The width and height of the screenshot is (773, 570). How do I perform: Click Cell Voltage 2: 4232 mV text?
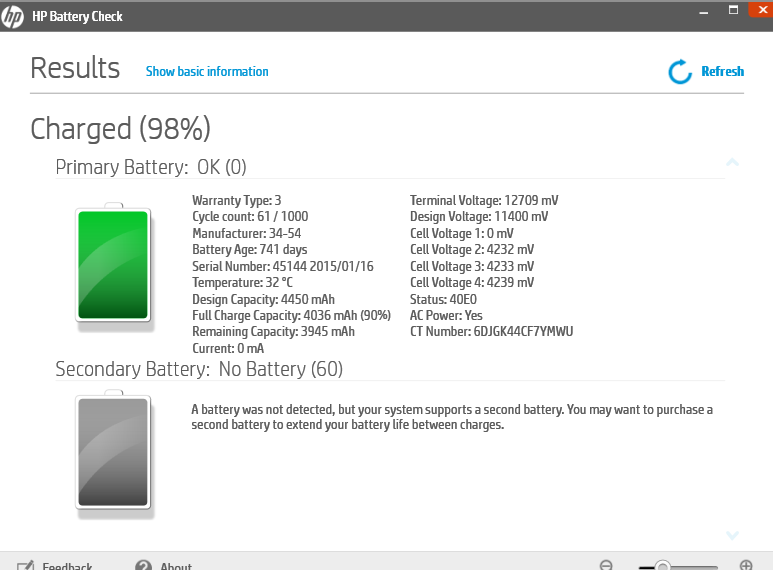point(472,249)
